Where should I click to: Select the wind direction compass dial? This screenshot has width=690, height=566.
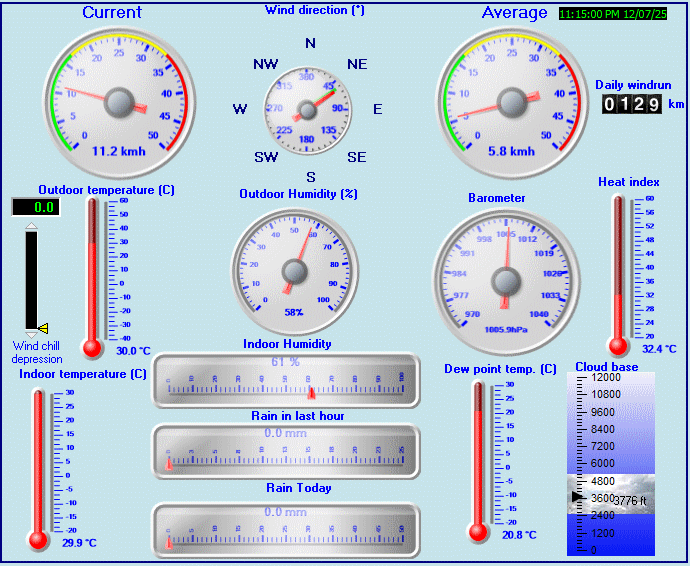(x=309, y=109)
